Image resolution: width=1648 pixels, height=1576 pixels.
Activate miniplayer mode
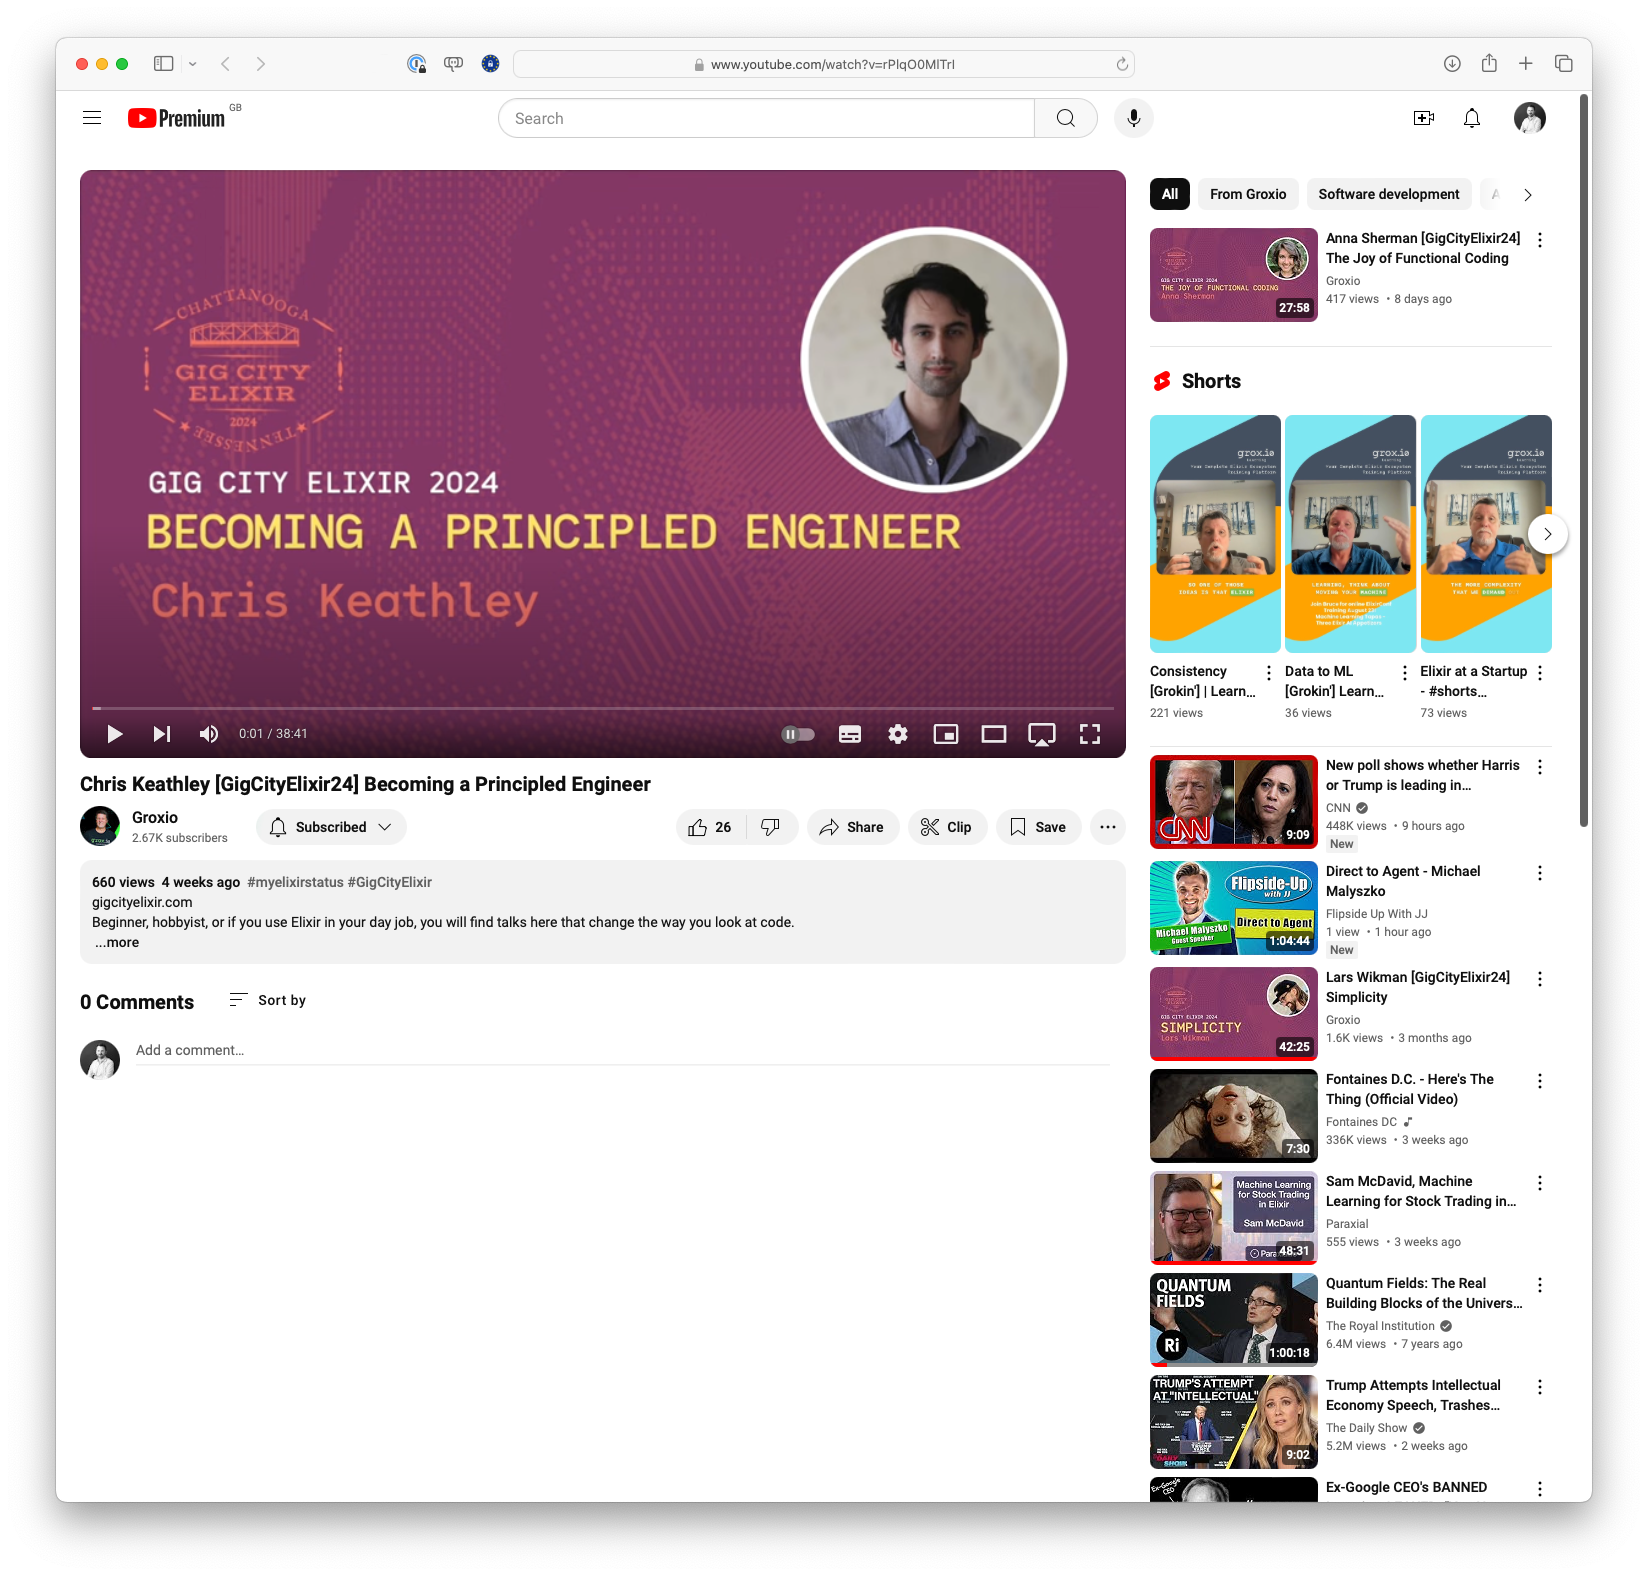[x=945, y=733]
